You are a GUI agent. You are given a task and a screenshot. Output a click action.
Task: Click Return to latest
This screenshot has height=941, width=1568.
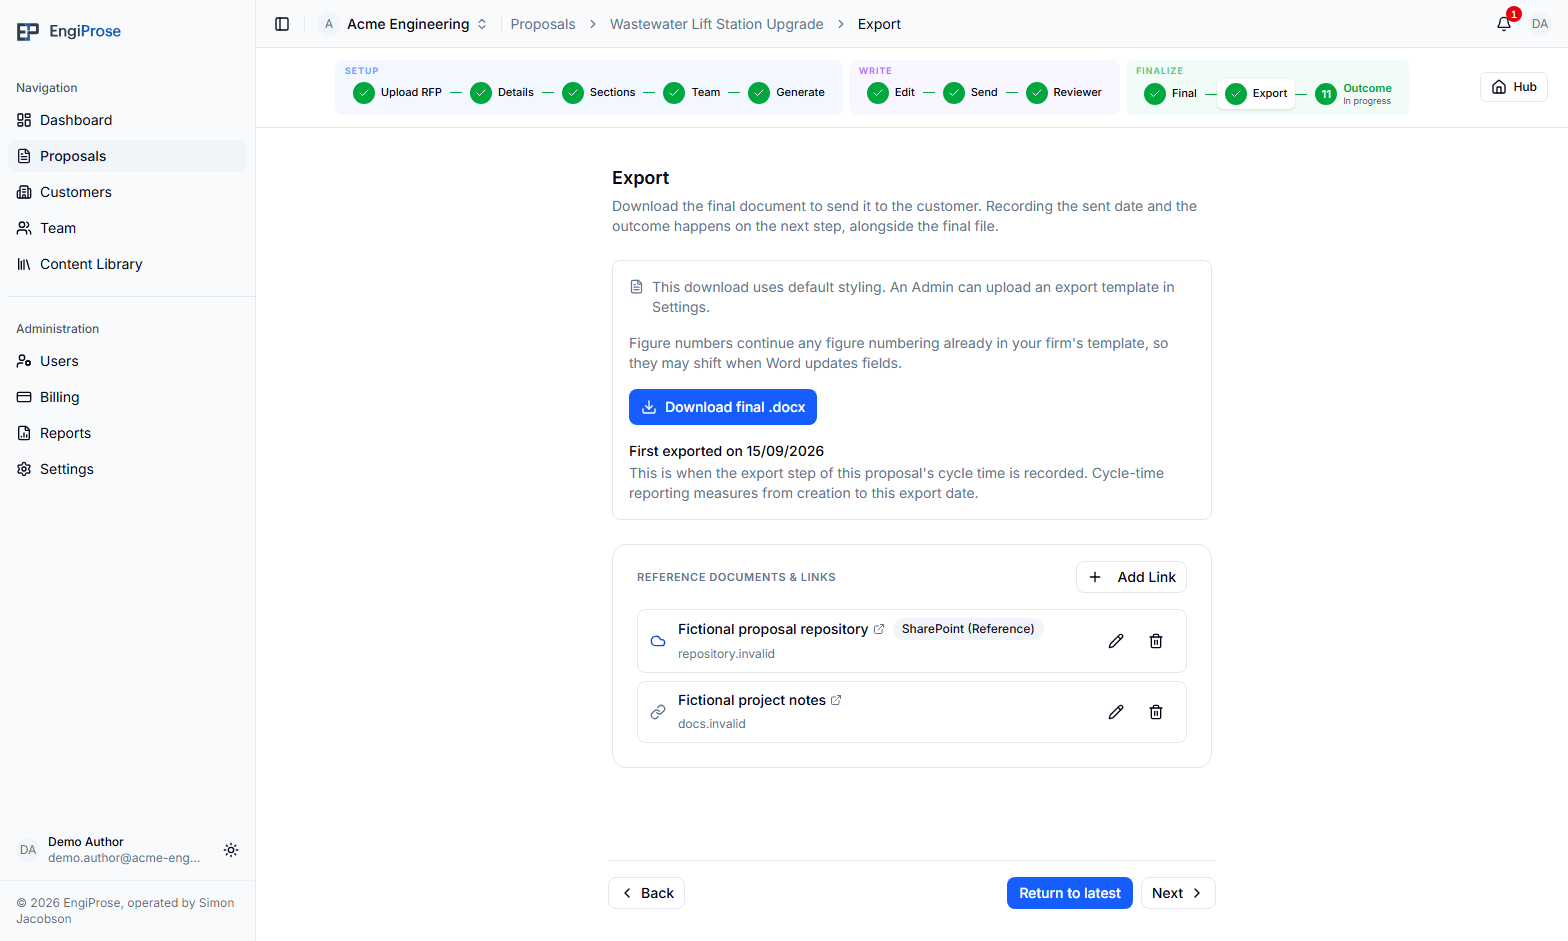[x=1070, y=893]
